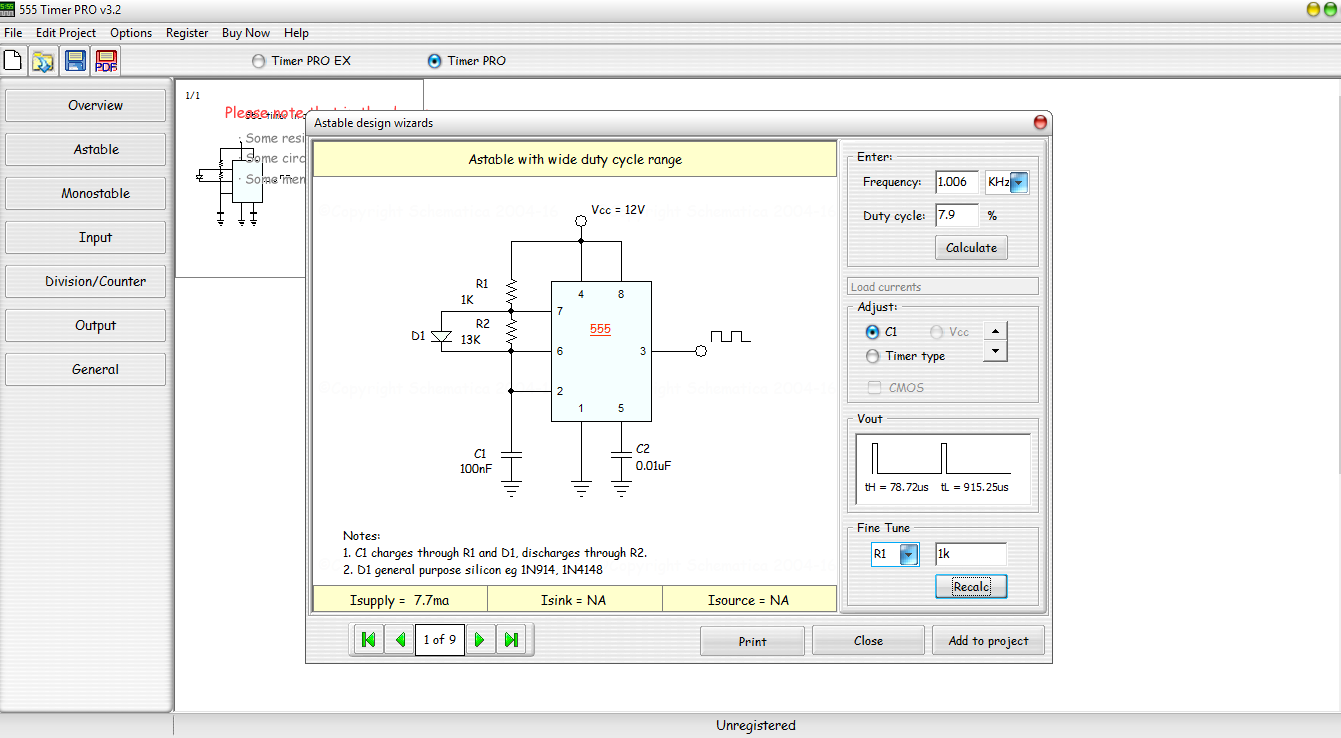Export to PDF using the red PDF icon
This screenshot has width=1341, height=738.
106,61
